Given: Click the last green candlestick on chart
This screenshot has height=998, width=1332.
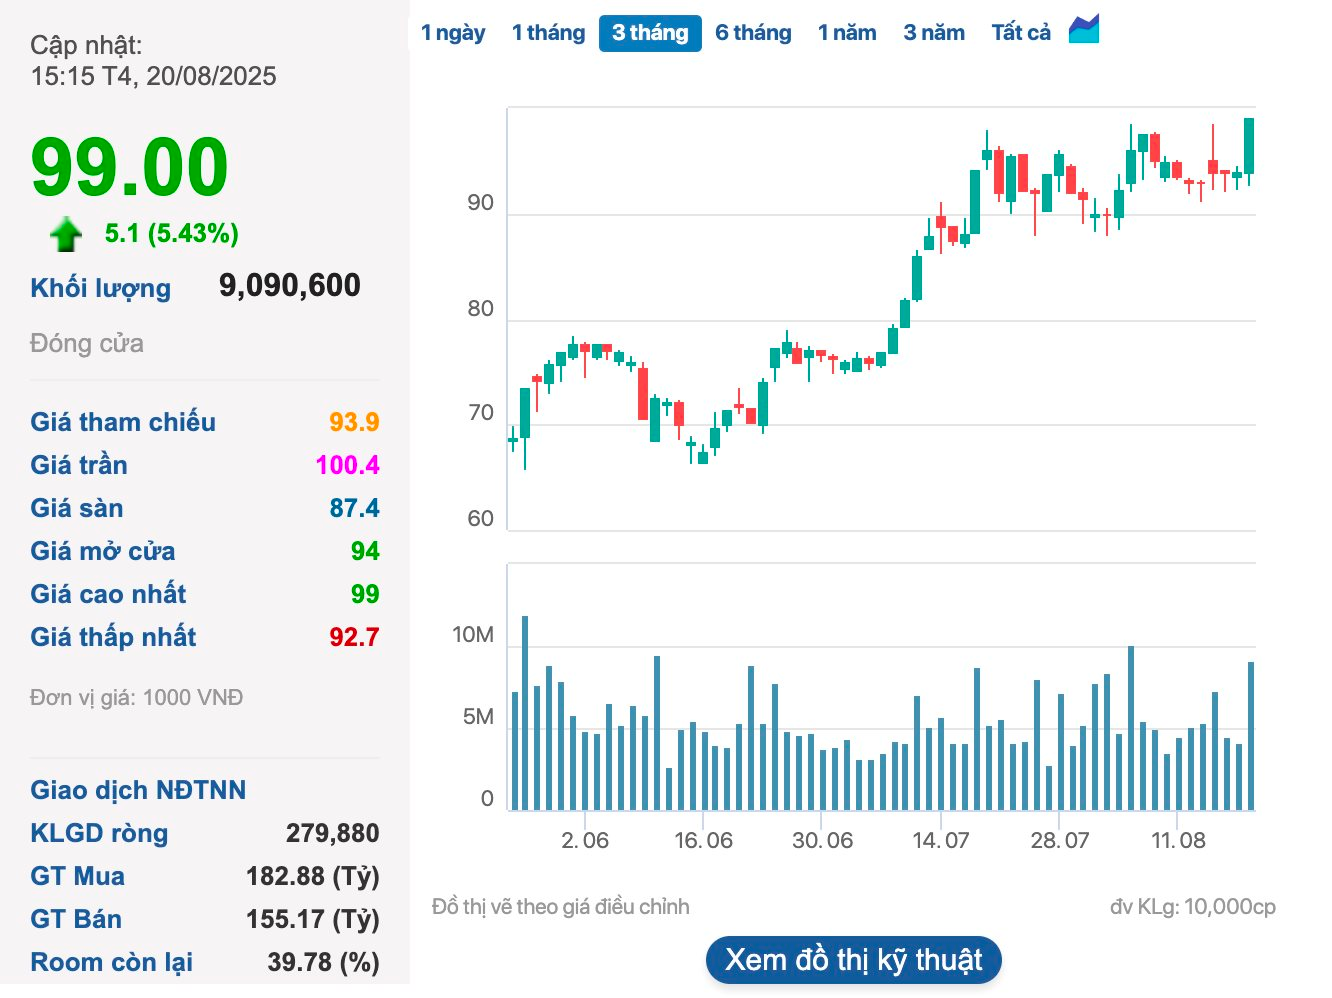Looking at the screenshot, I should [x=1249, y=146].
